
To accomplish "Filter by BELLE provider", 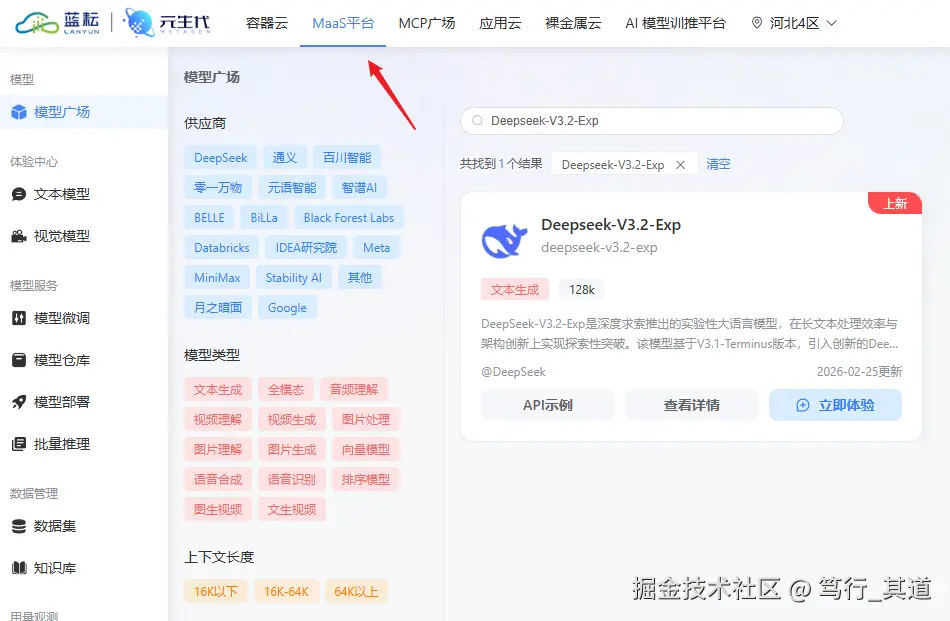I will 210,218.
